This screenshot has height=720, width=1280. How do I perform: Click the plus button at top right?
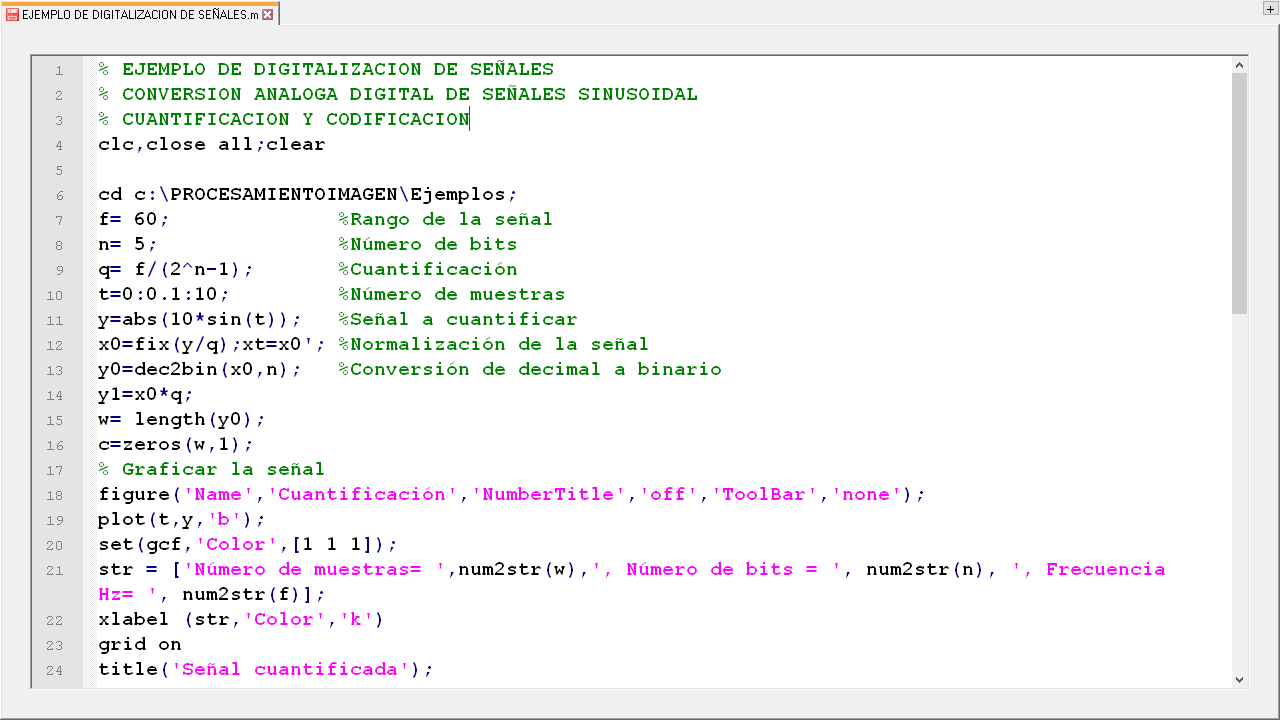(x=1270, y=9)
